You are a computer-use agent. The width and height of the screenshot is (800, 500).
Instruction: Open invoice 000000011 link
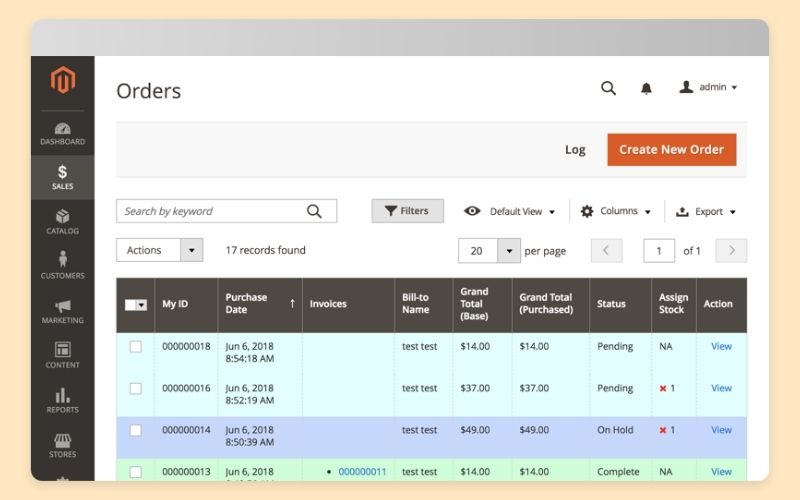pyautogui.click(x=362, y=472)
